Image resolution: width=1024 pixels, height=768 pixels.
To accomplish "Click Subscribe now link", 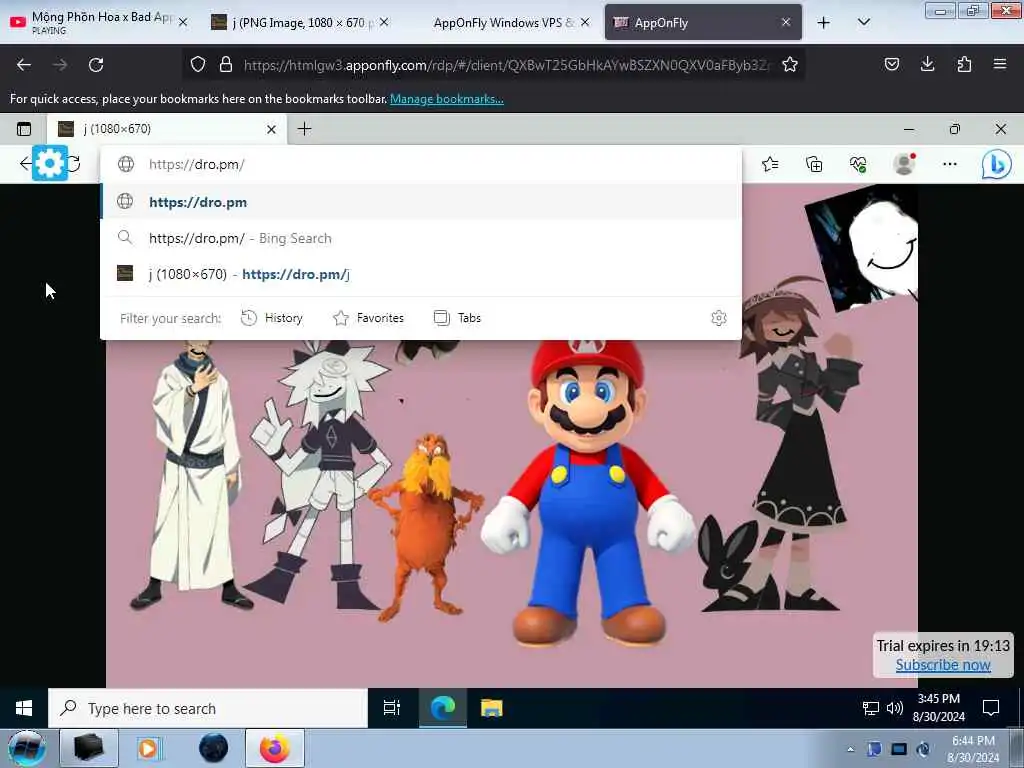I will coord(943,665).
